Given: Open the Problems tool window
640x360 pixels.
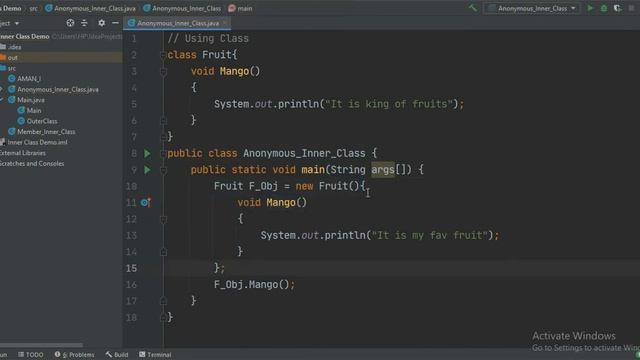Looking at the screenshot, I should [x=75, y=355].
